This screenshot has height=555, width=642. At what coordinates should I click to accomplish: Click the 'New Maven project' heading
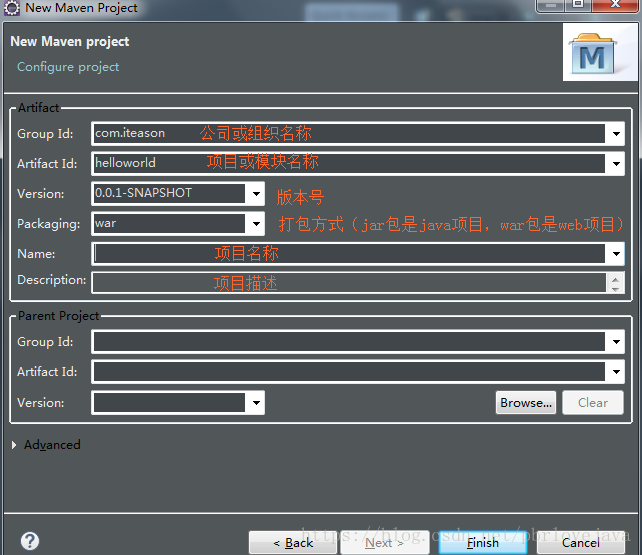click(70, 41)
